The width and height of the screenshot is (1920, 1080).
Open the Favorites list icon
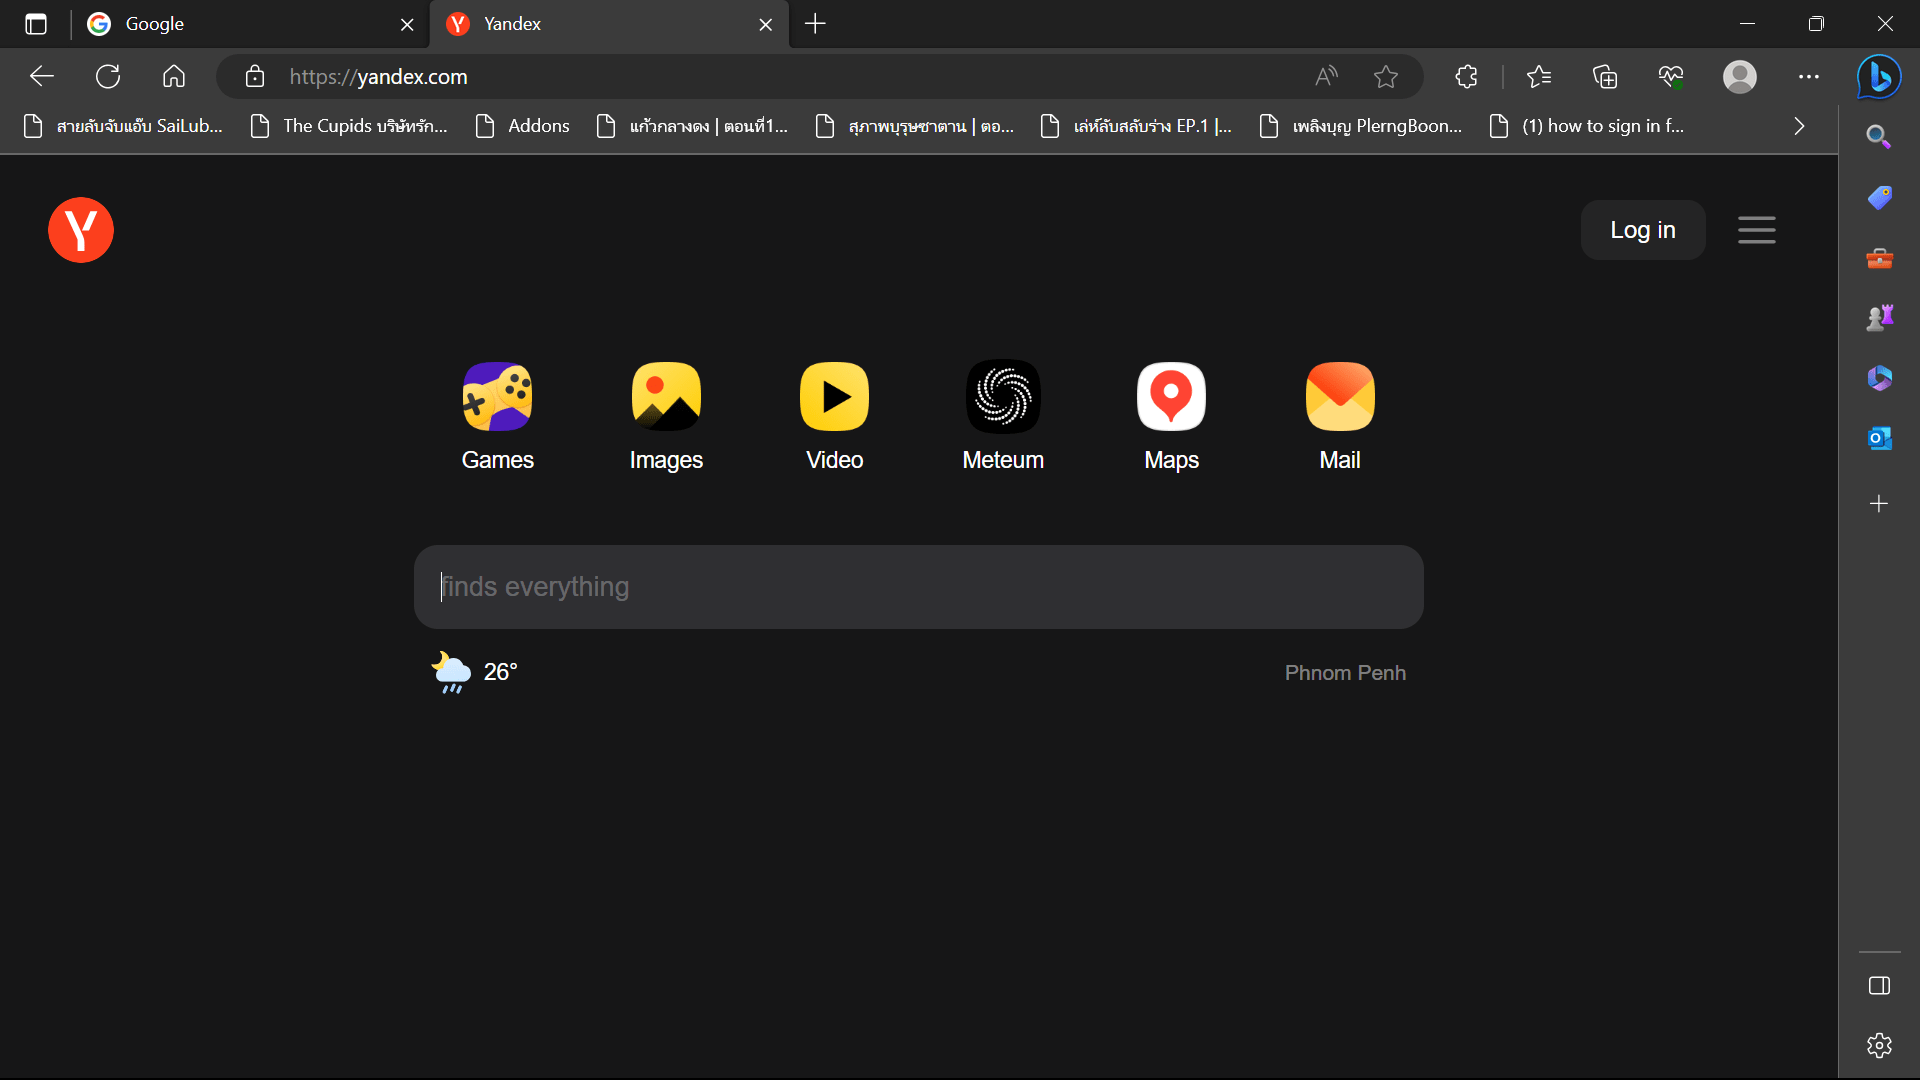tap(1539, 76)
